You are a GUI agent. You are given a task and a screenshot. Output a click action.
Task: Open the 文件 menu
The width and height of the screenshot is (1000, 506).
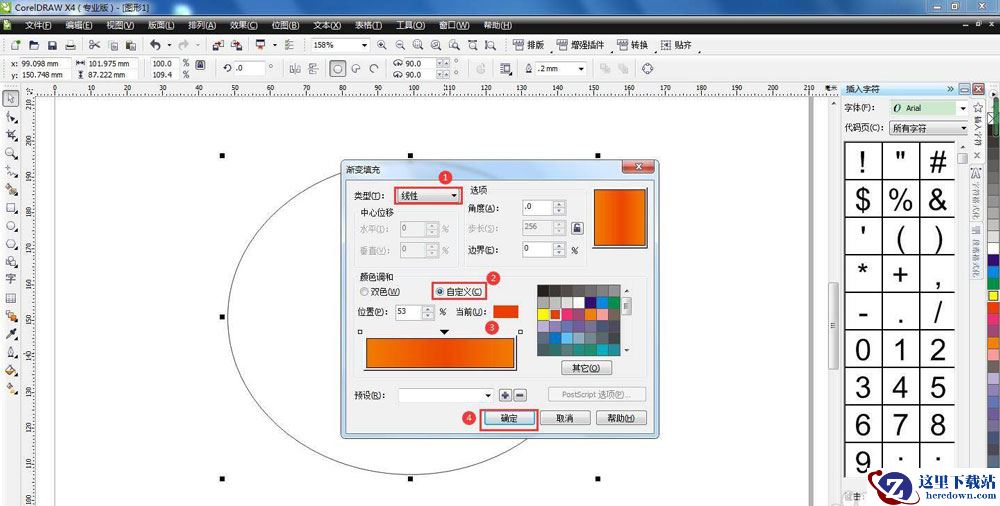click(x=38, y=26)
